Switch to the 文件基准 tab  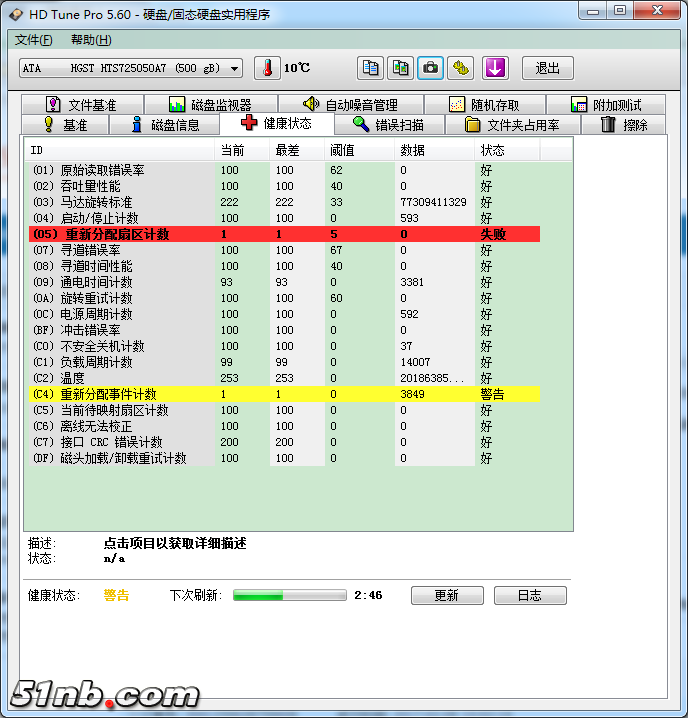[83, 105]
